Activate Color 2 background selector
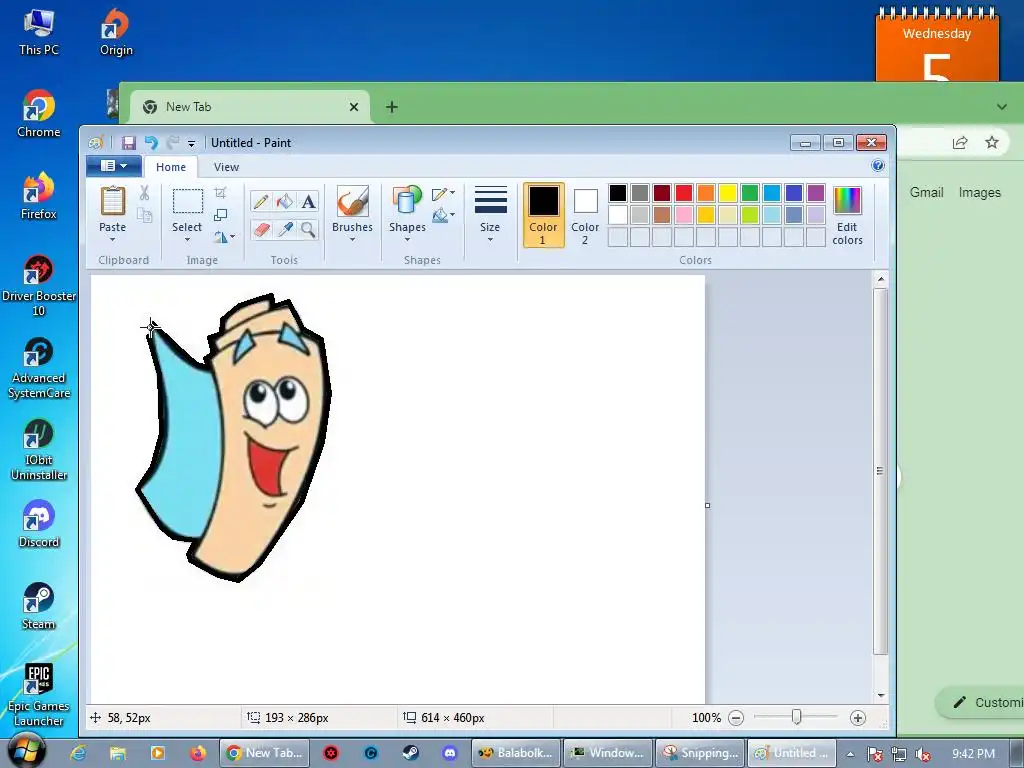The height and width of the screenshot is (768, 1024). click(x=585, y=215)
